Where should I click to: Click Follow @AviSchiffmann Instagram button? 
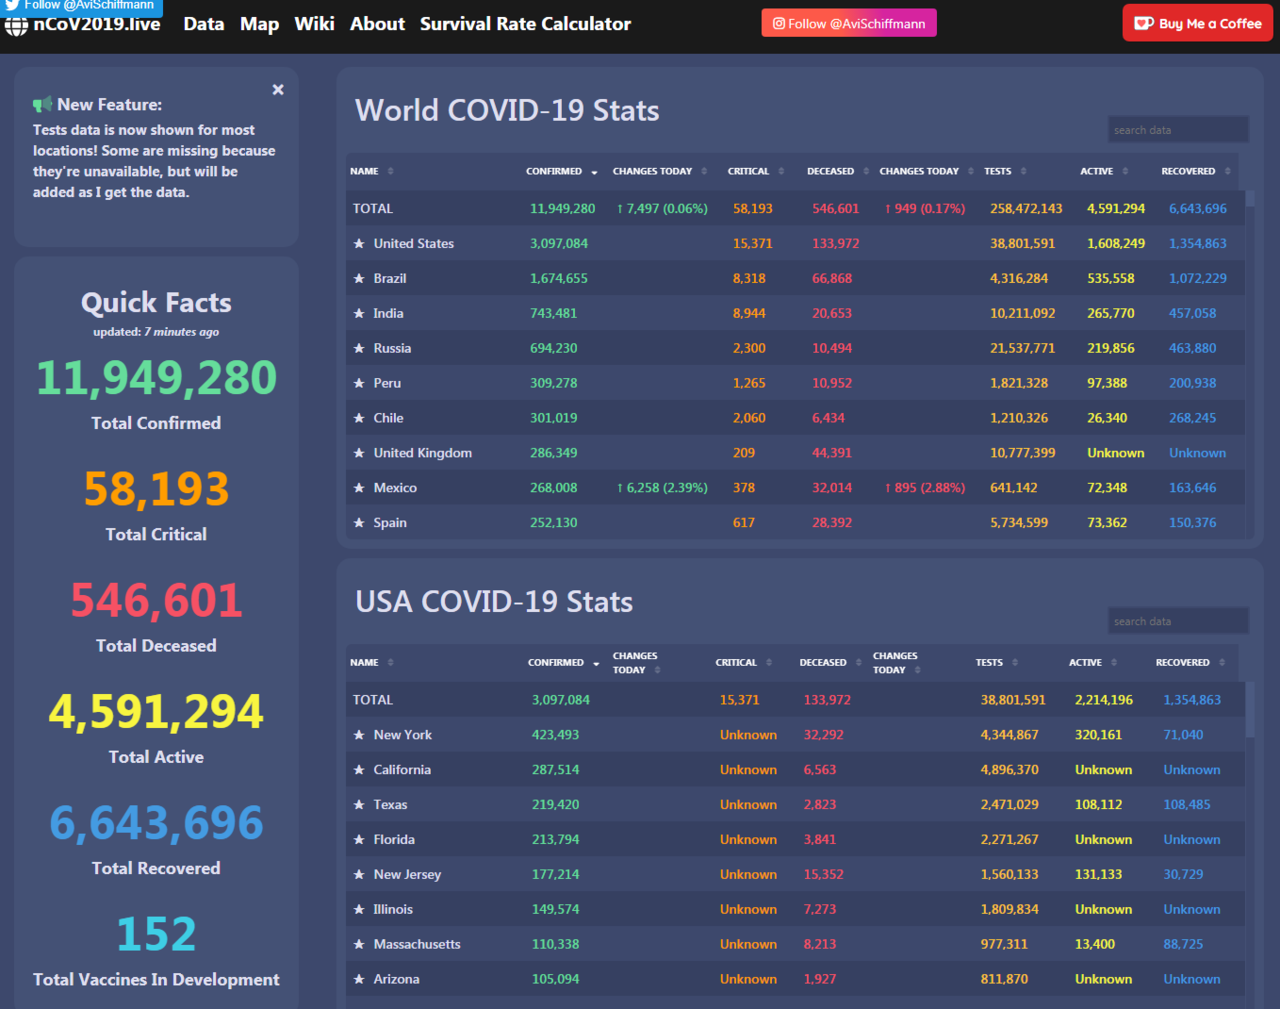pyautogui.click(x=849, y=23)
